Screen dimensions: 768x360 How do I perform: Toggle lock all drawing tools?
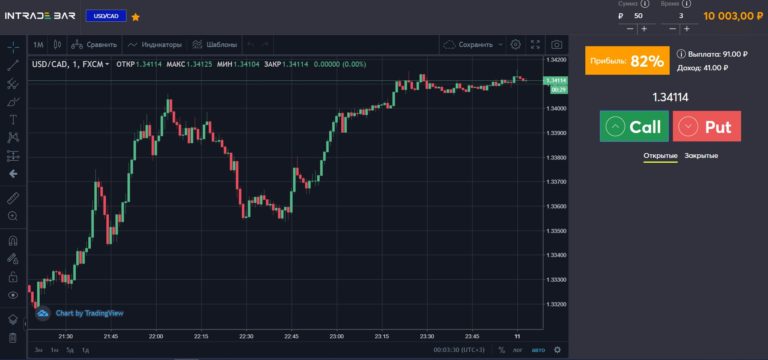point(13,277)
